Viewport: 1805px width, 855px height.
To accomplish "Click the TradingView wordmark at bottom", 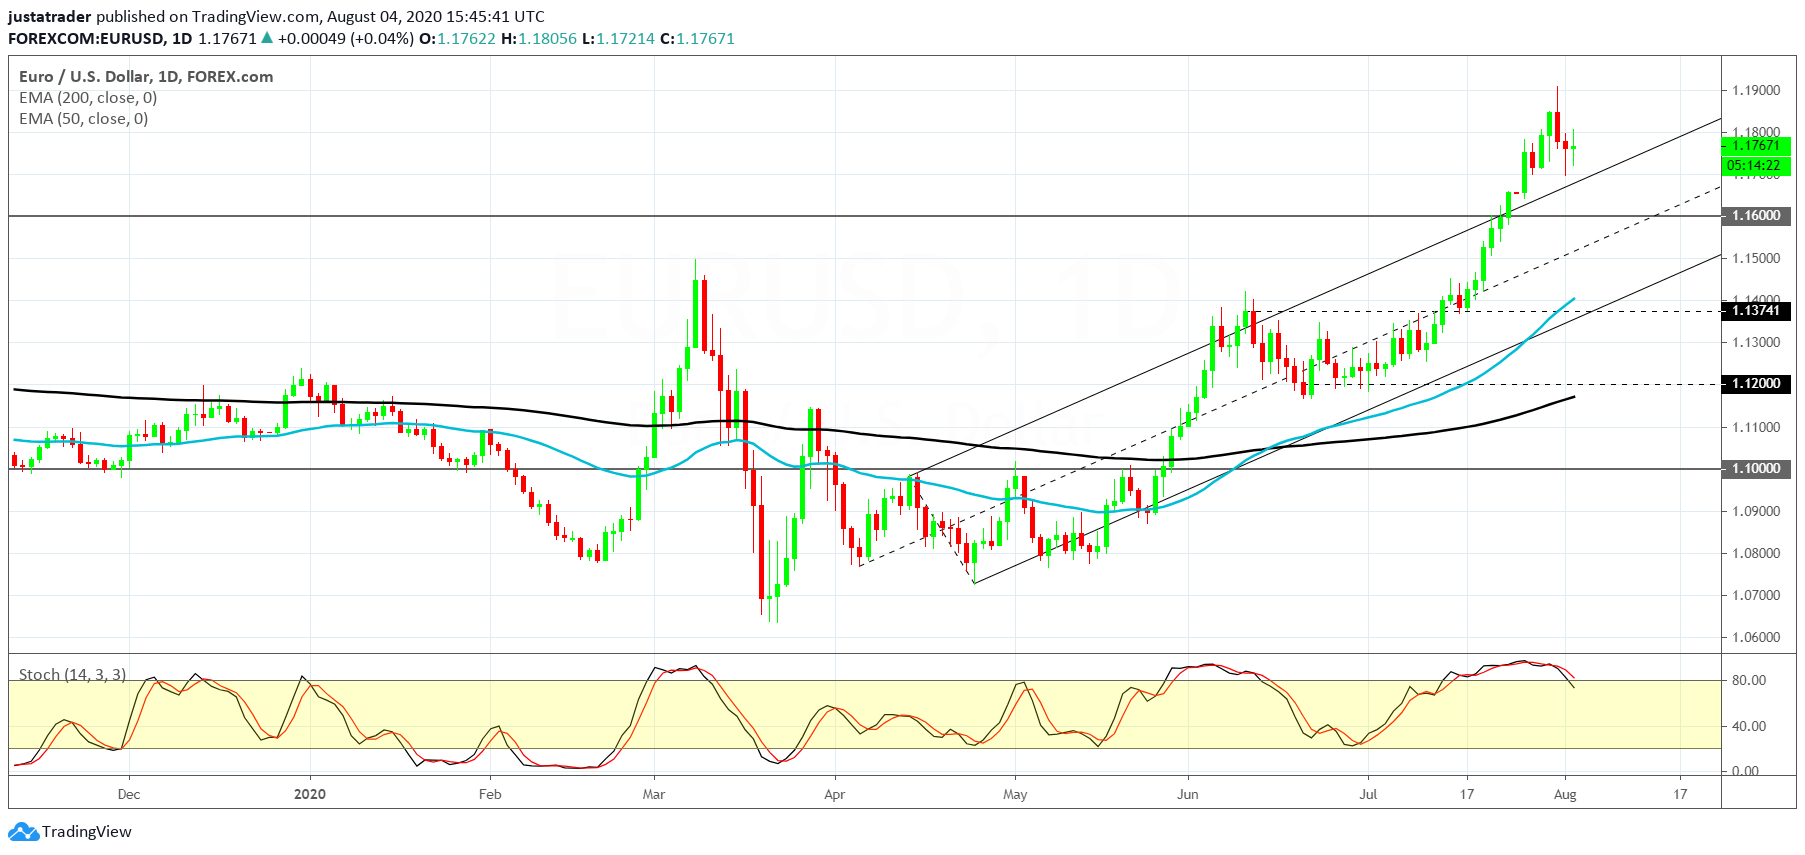I will 87,832.
